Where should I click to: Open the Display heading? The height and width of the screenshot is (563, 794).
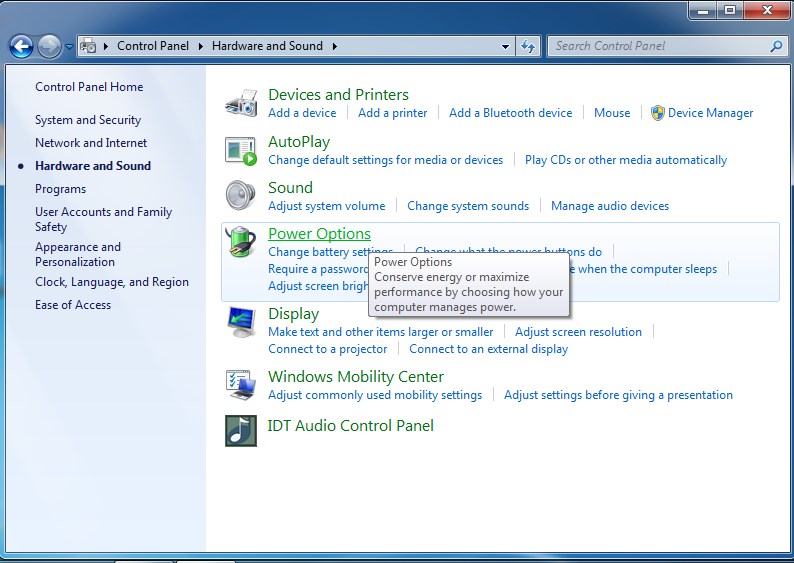tap(293, 314)
